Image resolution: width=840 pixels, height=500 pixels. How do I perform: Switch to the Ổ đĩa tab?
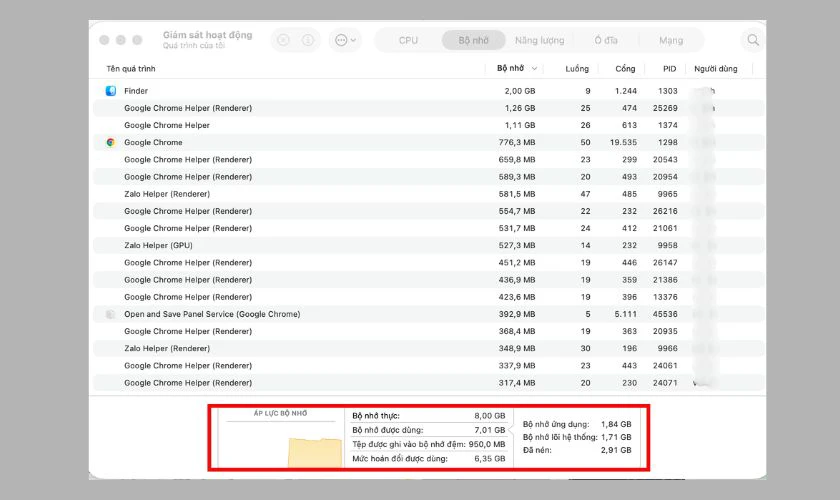tap(605, 41)
